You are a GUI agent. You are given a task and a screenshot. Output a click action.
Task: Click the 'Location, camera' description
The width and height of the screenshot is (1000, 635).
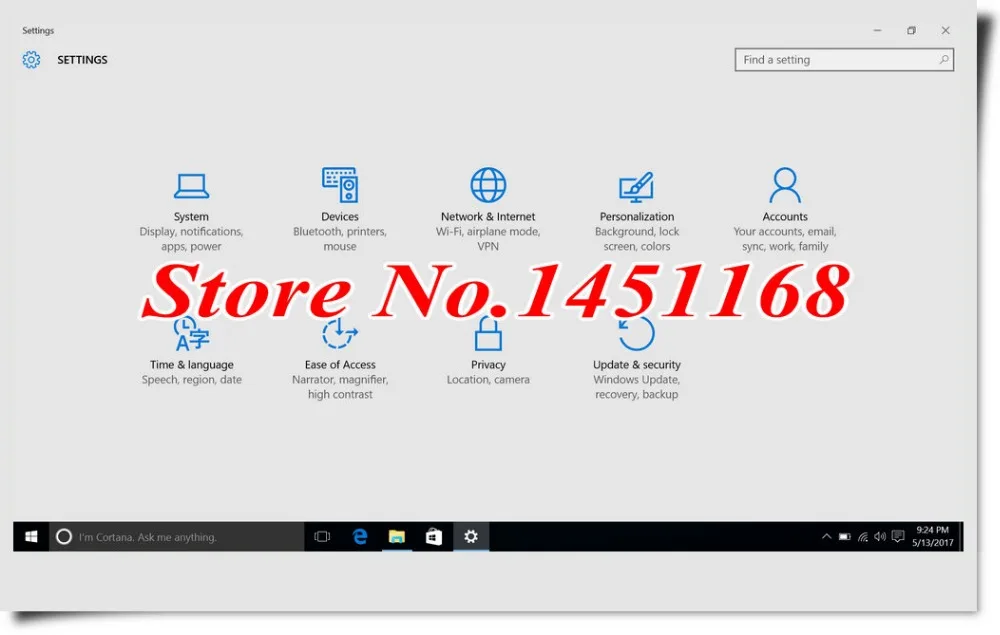coord(488,379)
